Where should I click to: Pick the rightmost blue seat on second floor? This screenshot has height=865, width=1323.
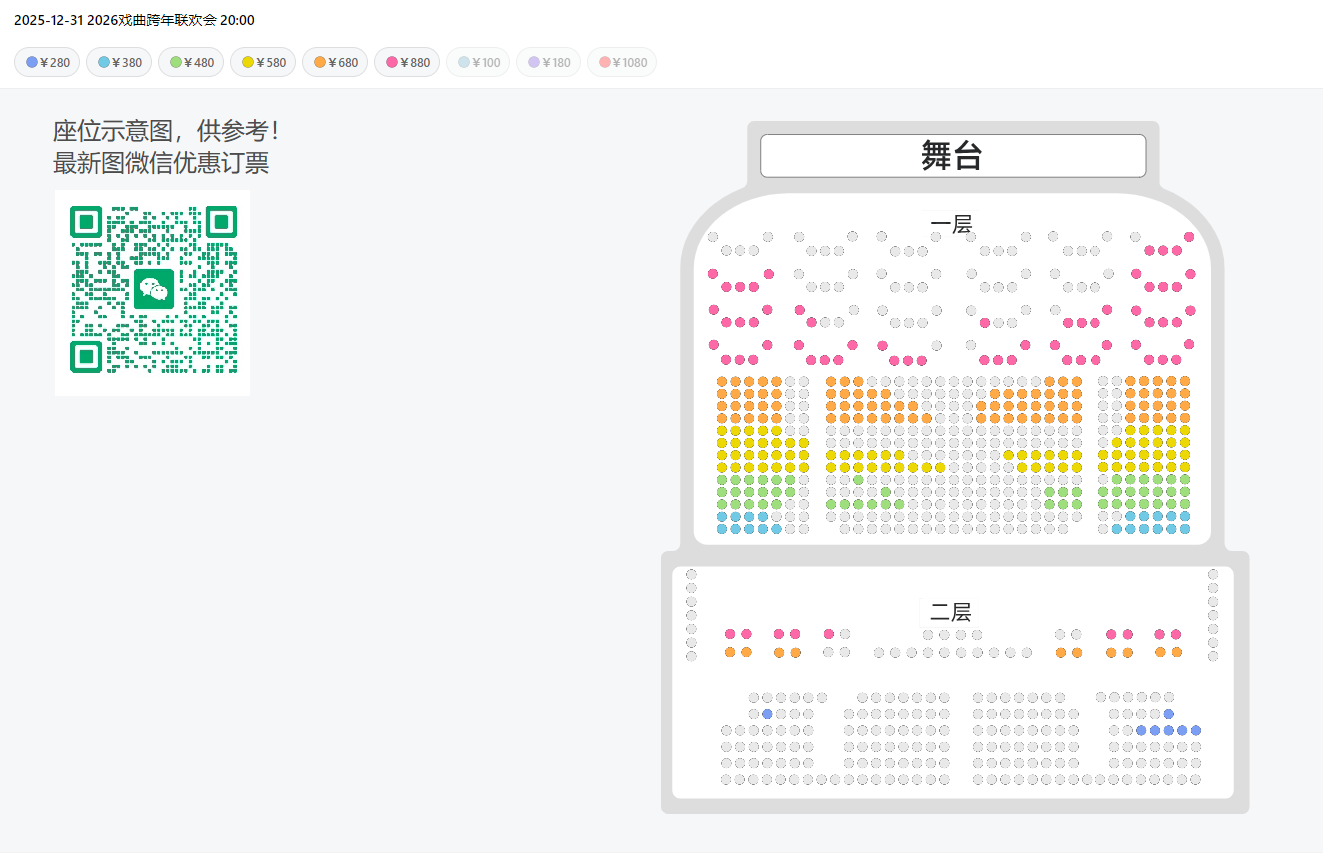1196,730
